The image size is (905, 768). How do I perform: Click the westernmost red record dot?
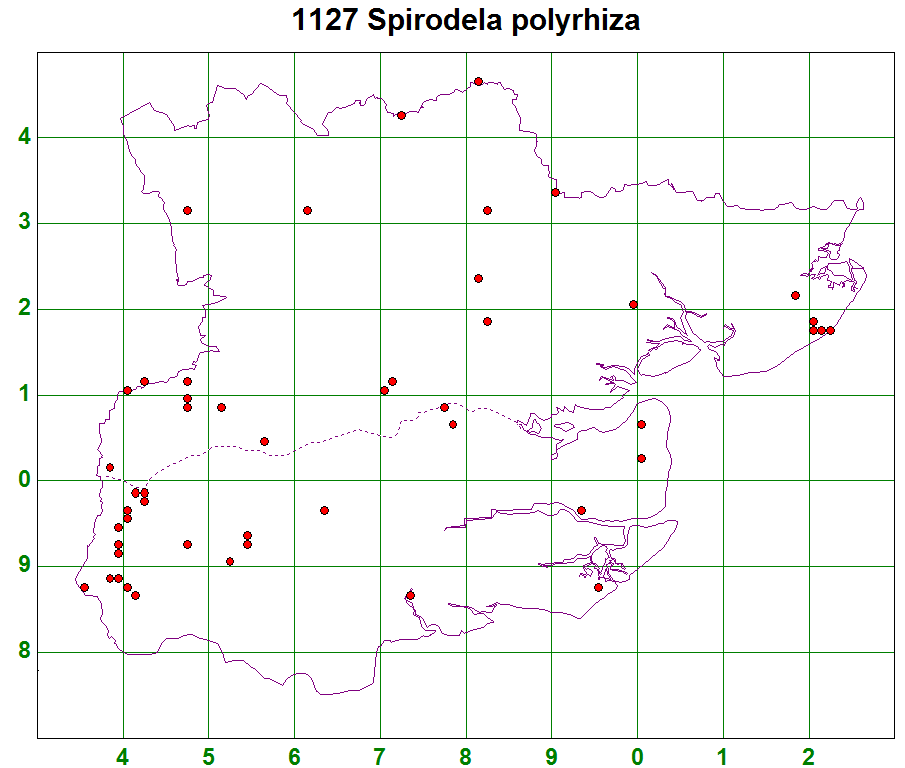tap(84, 587)
